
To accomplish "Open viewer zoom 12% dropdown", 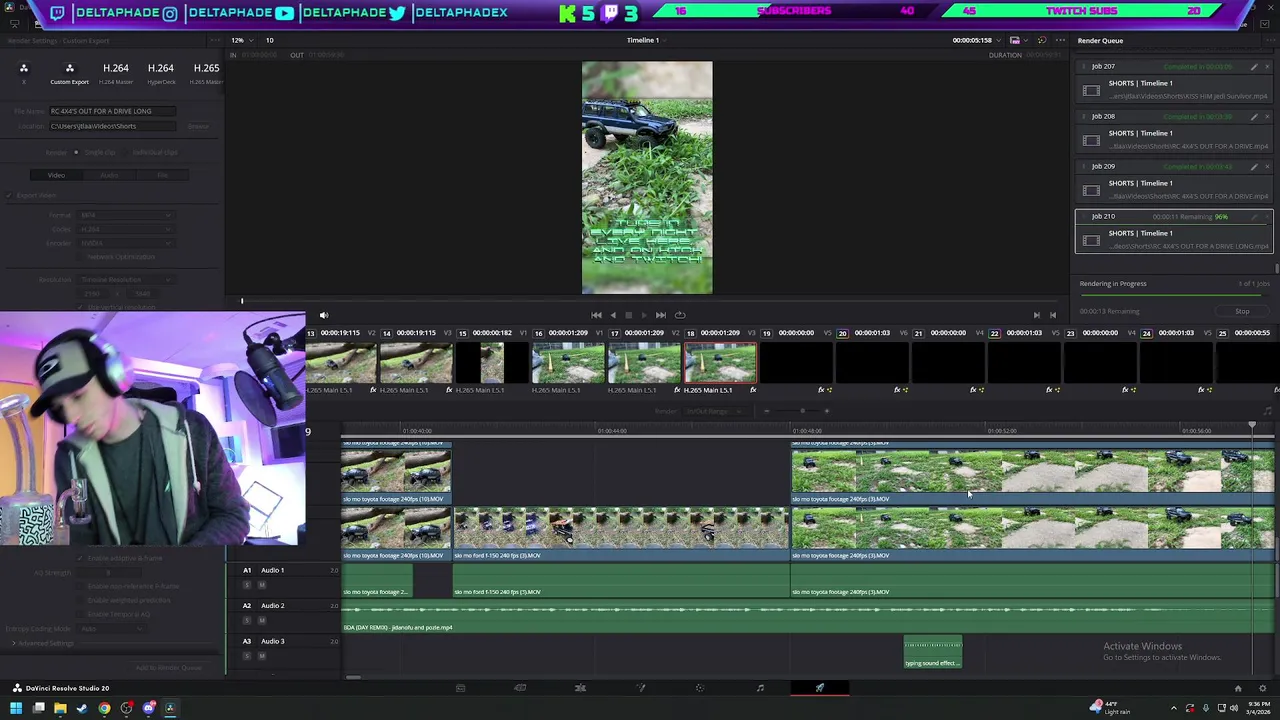I will (242, 40).
